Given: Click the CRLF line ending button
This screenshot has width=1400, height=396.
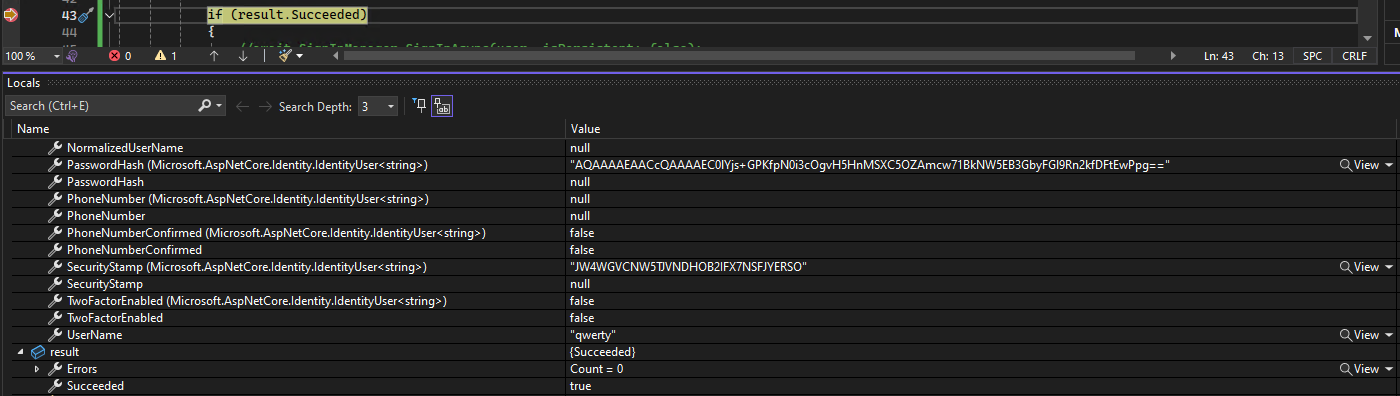Looking at the screenshot, I should tap(1353, 56).
